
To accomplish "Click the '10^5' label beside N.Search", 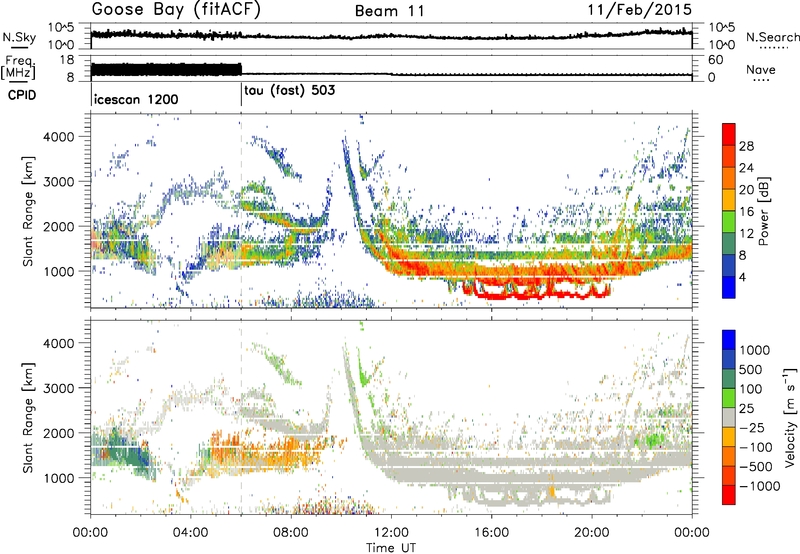I will (721, 28).
